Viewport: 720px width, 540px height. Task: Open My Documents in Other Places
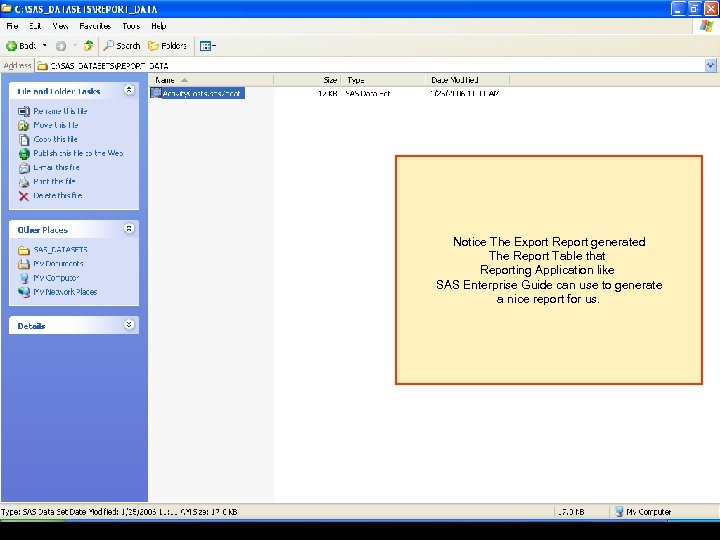[58, 264]
